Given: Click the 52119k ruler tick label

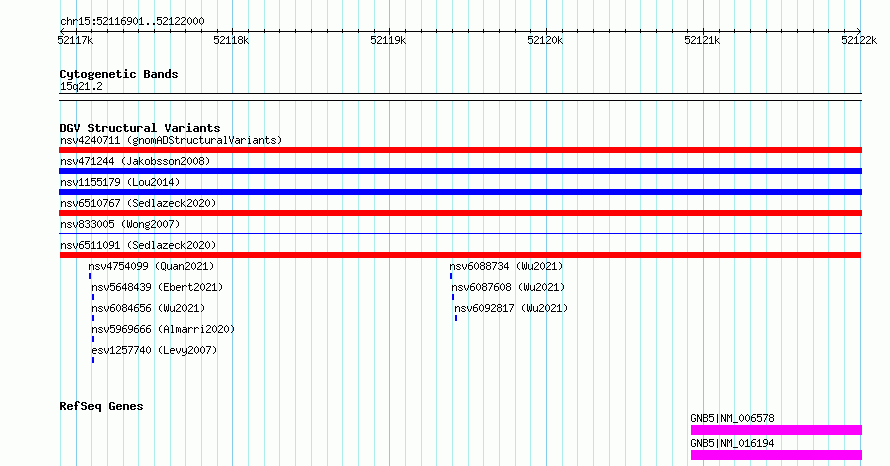Looking at the screenshot, I should 388,40.
